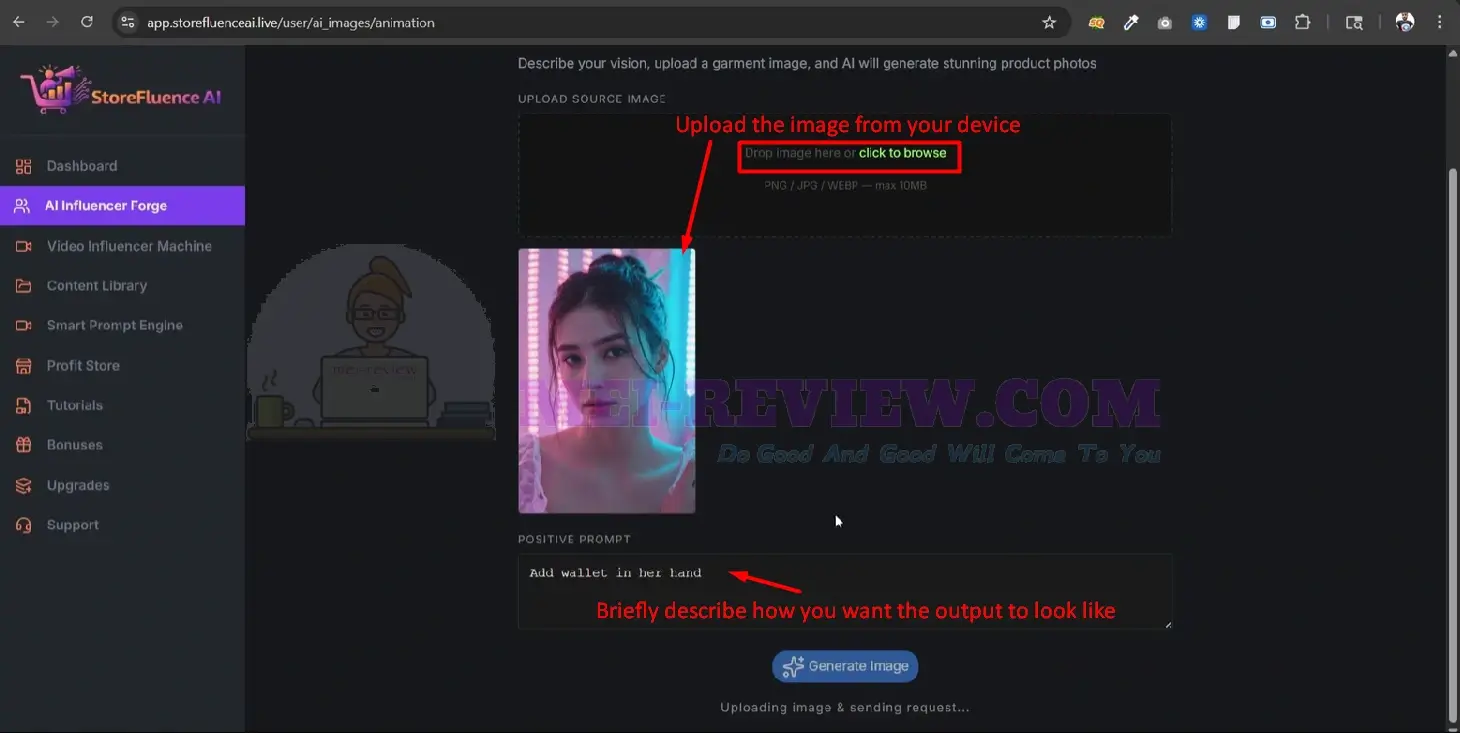Reload the page with the refresh icon
Viewport: 1460px width, 733px height.
point(87,22)
